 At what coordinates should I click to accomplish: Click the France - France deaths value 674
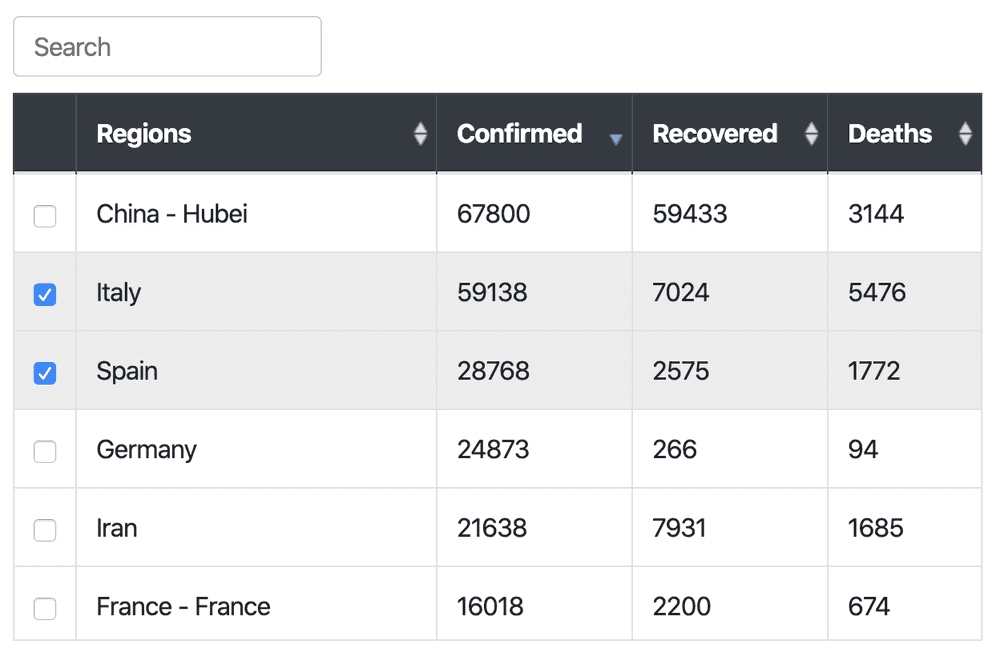click(x=869, y=606)
